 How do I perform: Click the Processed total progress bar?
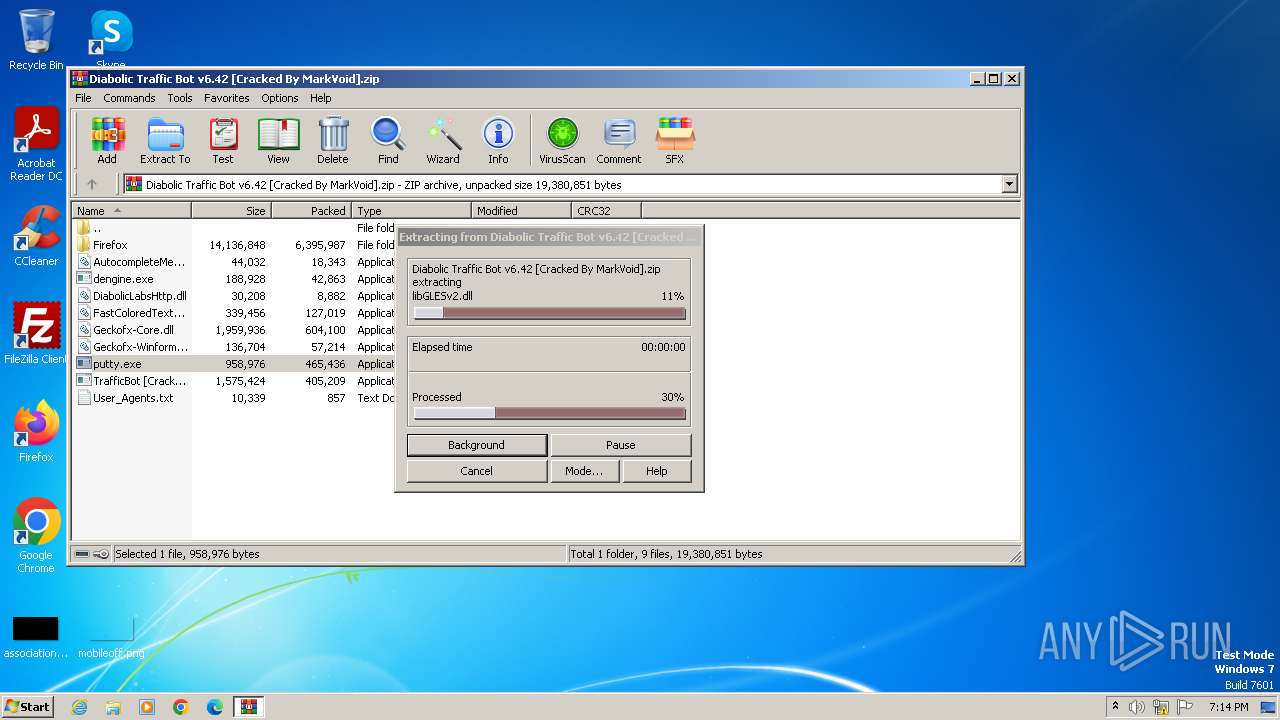[549, 413]
